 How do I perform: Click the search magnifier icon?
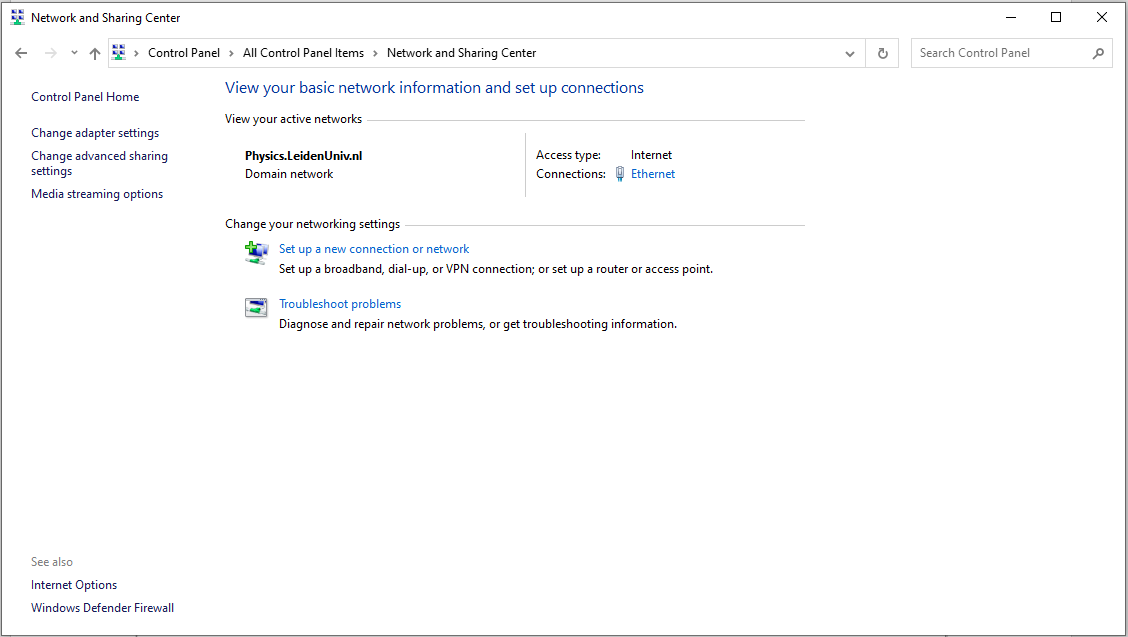tap(1098, 53)
